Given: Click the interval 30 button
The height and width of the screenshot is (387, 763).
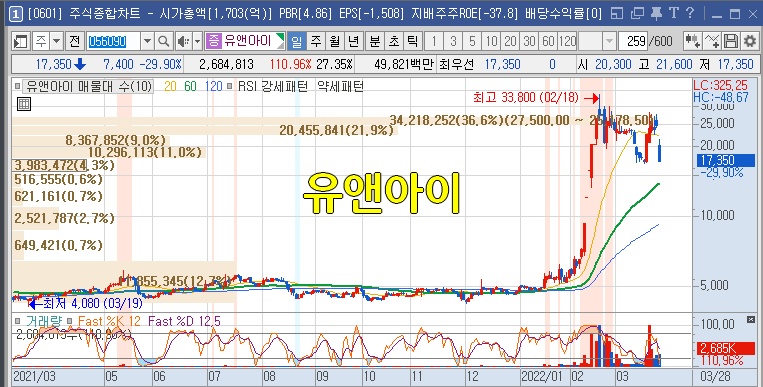Looking at the screenshot, I should point(529,41).
